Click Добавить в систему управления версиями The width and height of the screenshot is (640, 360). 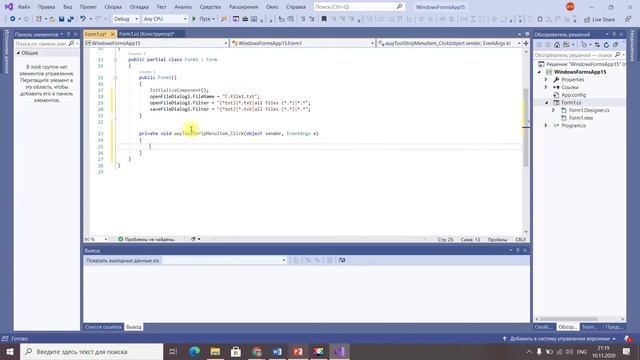tap(559, 339)
